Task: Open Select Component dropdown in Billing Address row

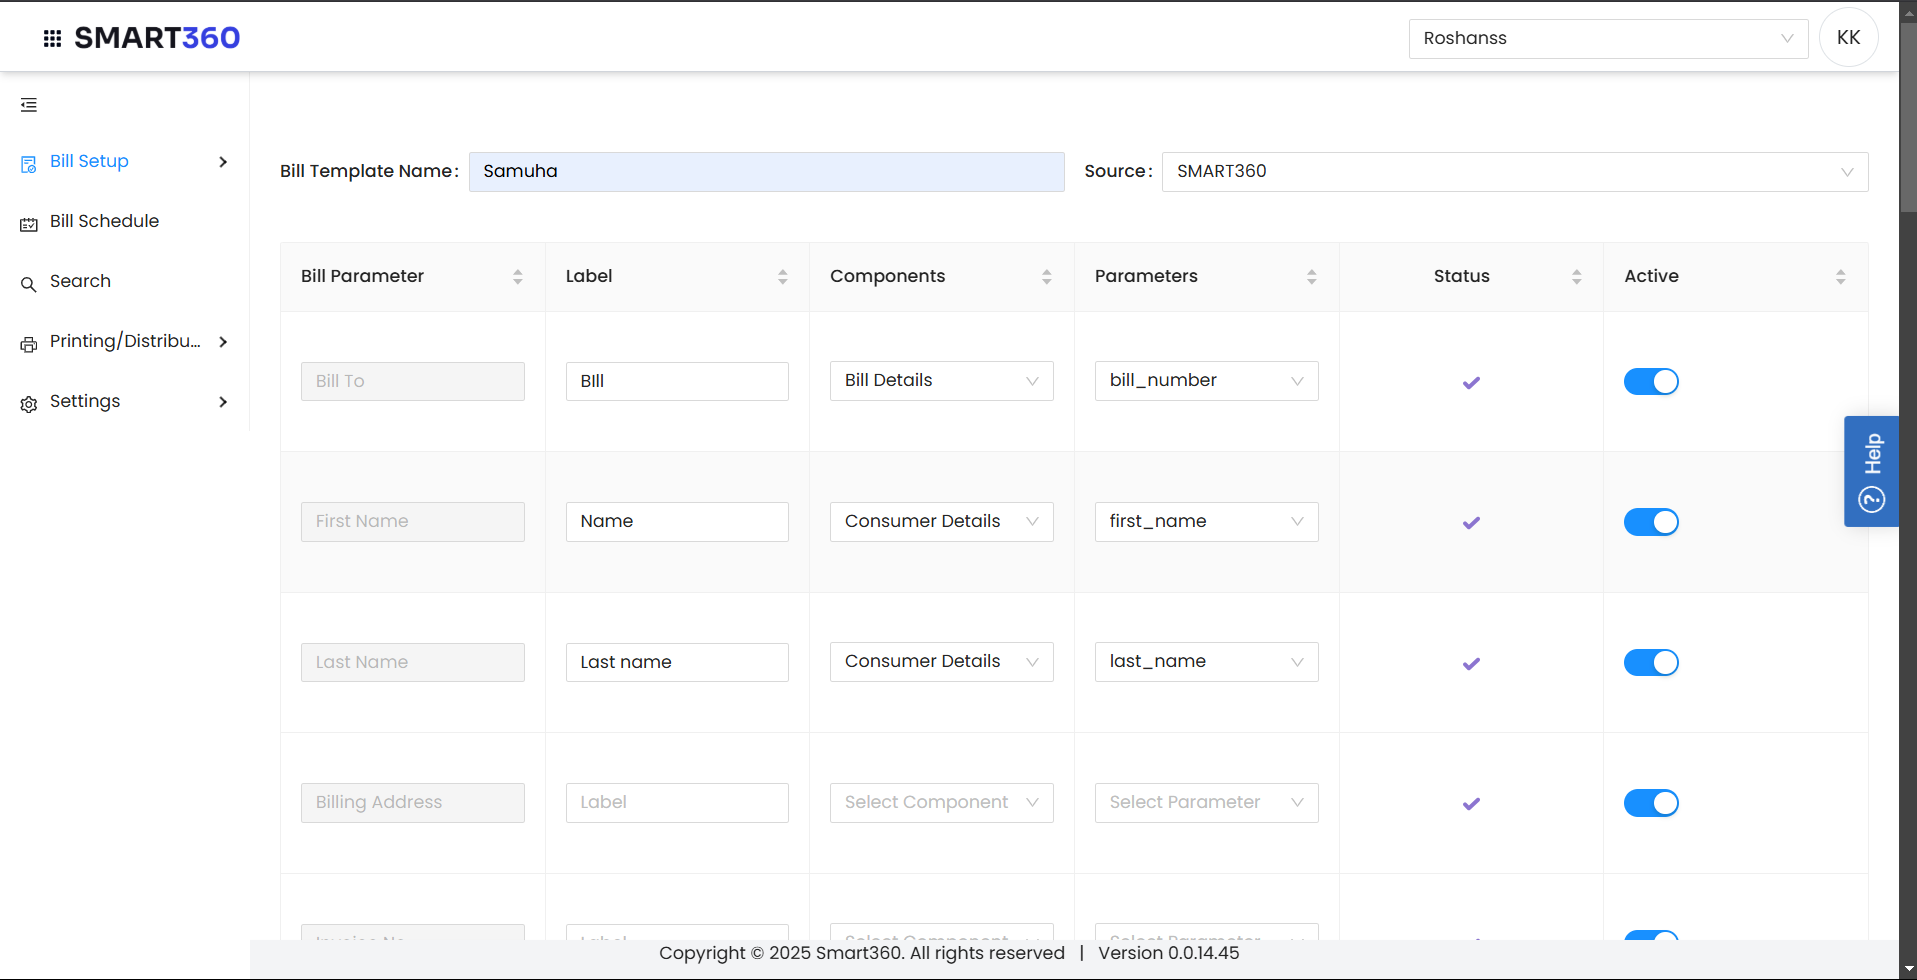Action: (x=941, y=803)
